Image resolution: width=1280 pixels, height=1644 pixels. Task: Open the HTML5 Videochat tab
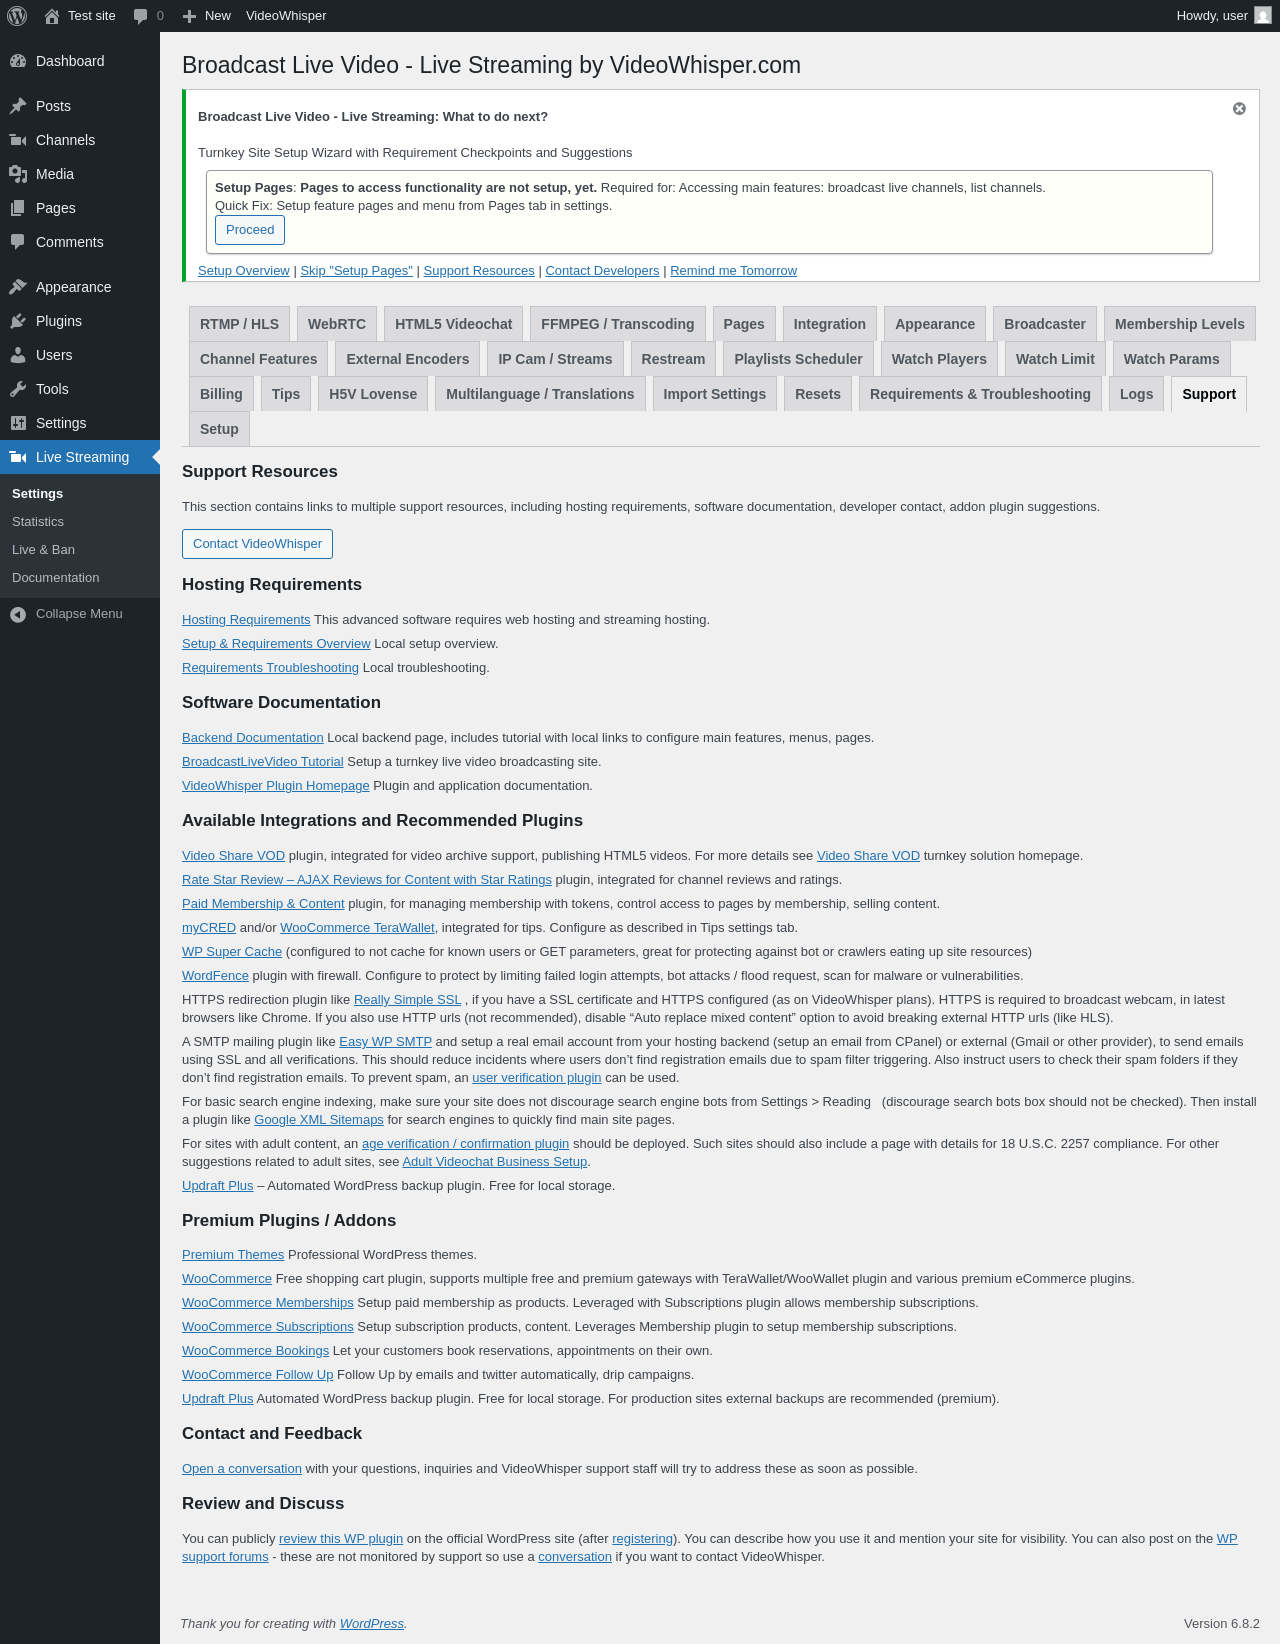click(x=453, y=324)
